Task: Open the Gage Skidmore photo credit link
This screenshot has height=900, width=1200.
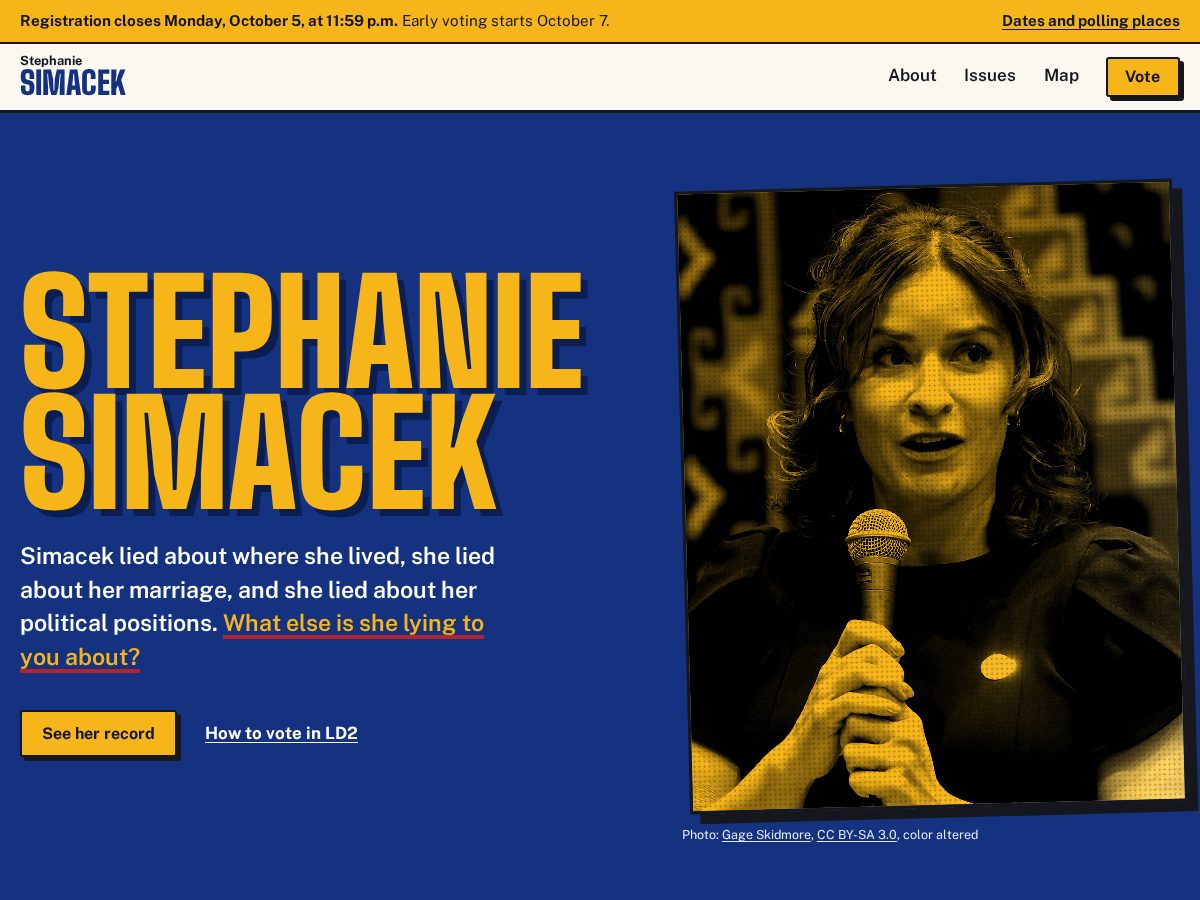Action: 766,835
